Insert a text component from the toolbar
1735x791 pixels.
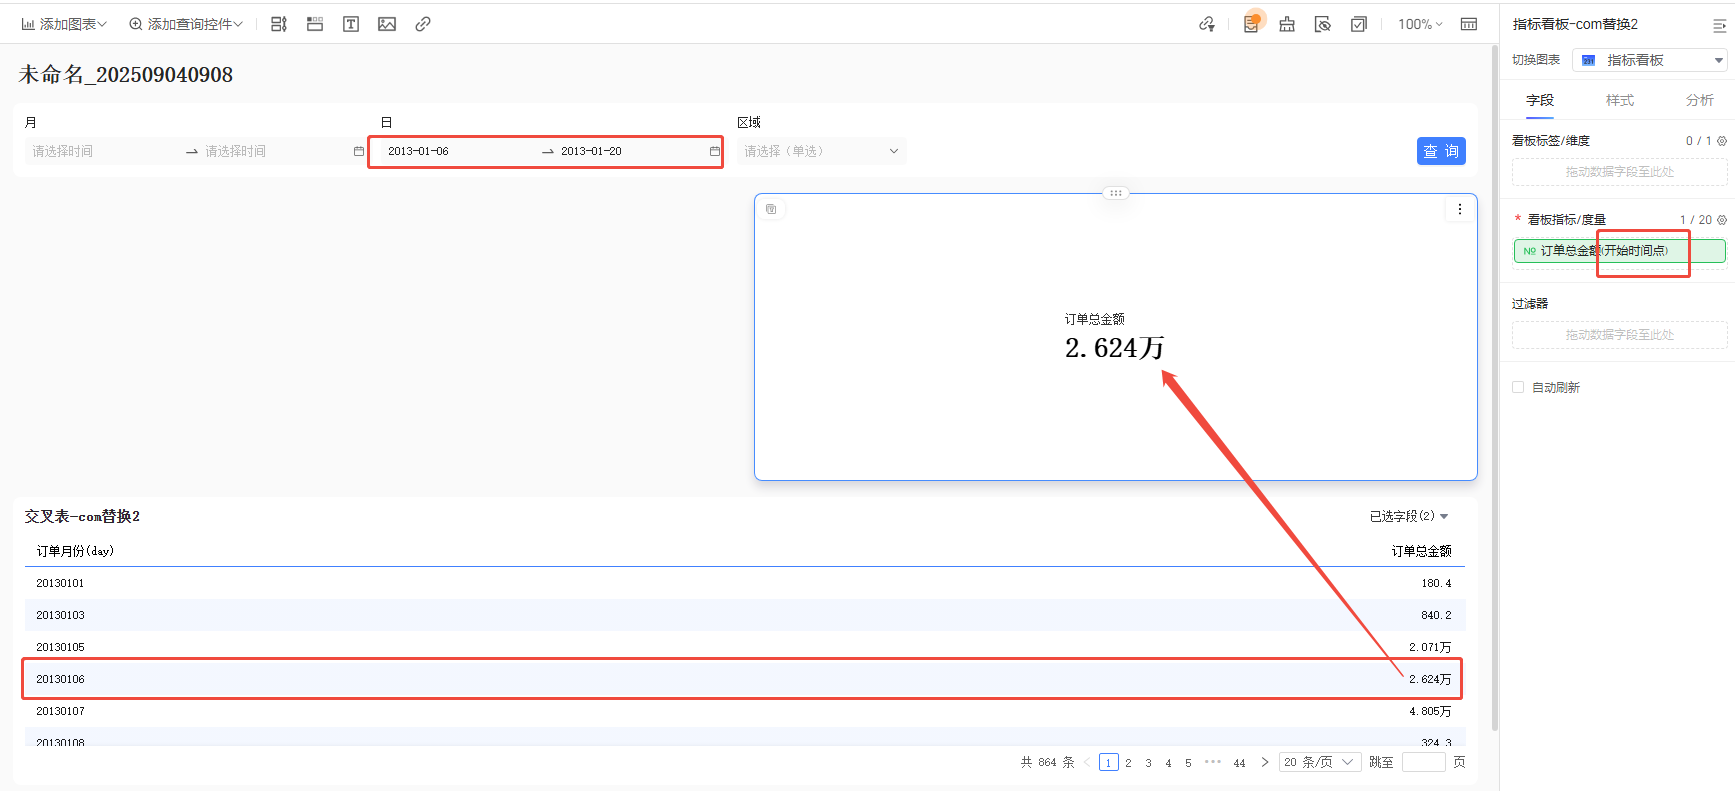pos(351,24)
